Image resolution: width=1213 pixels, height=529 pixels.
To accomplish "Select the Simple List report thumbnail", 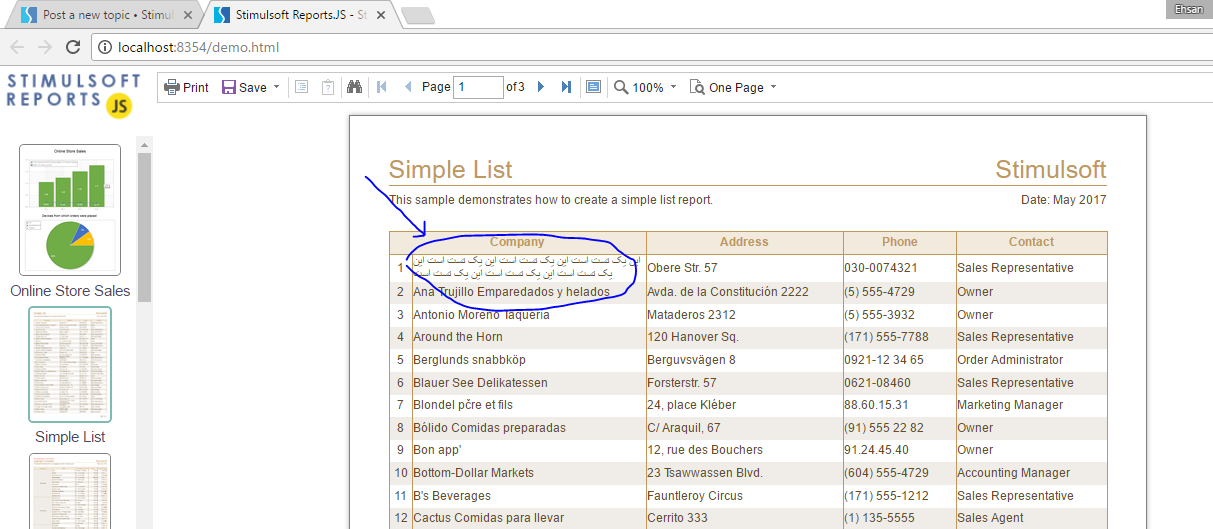I will click(x=70, y=365).
